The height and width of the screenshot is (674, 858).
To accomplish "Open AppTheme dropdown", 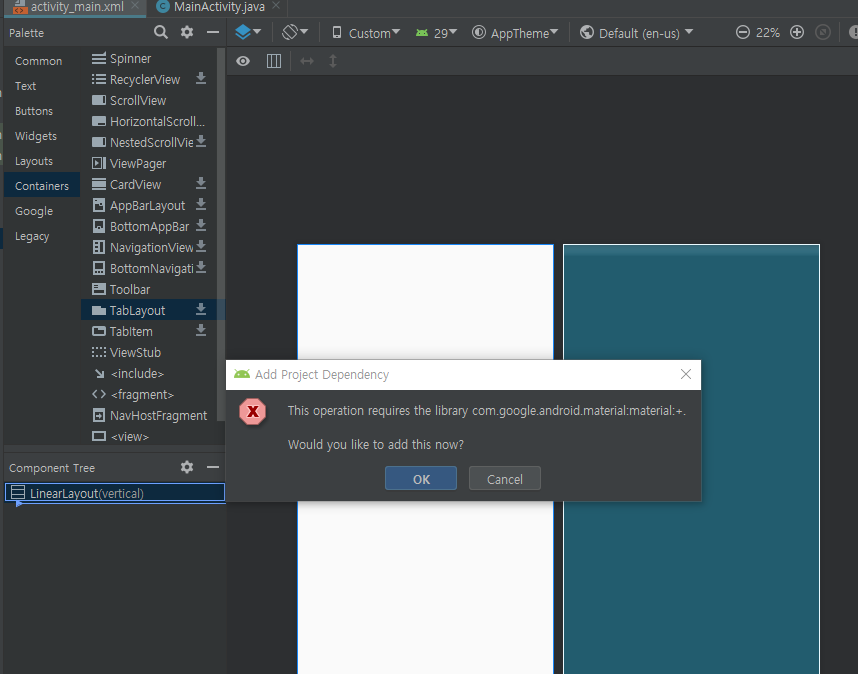I will pos(515,33).
